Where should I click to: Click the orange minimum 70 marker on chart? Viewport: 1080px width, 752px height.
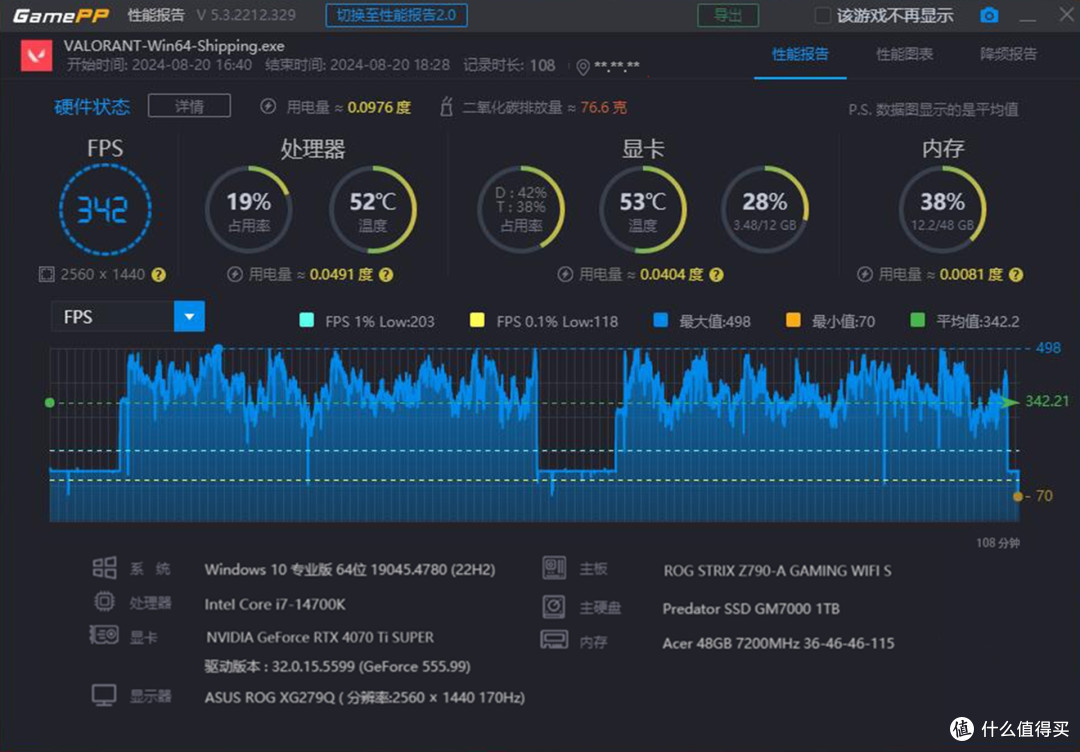click(x=1017, y=497)
